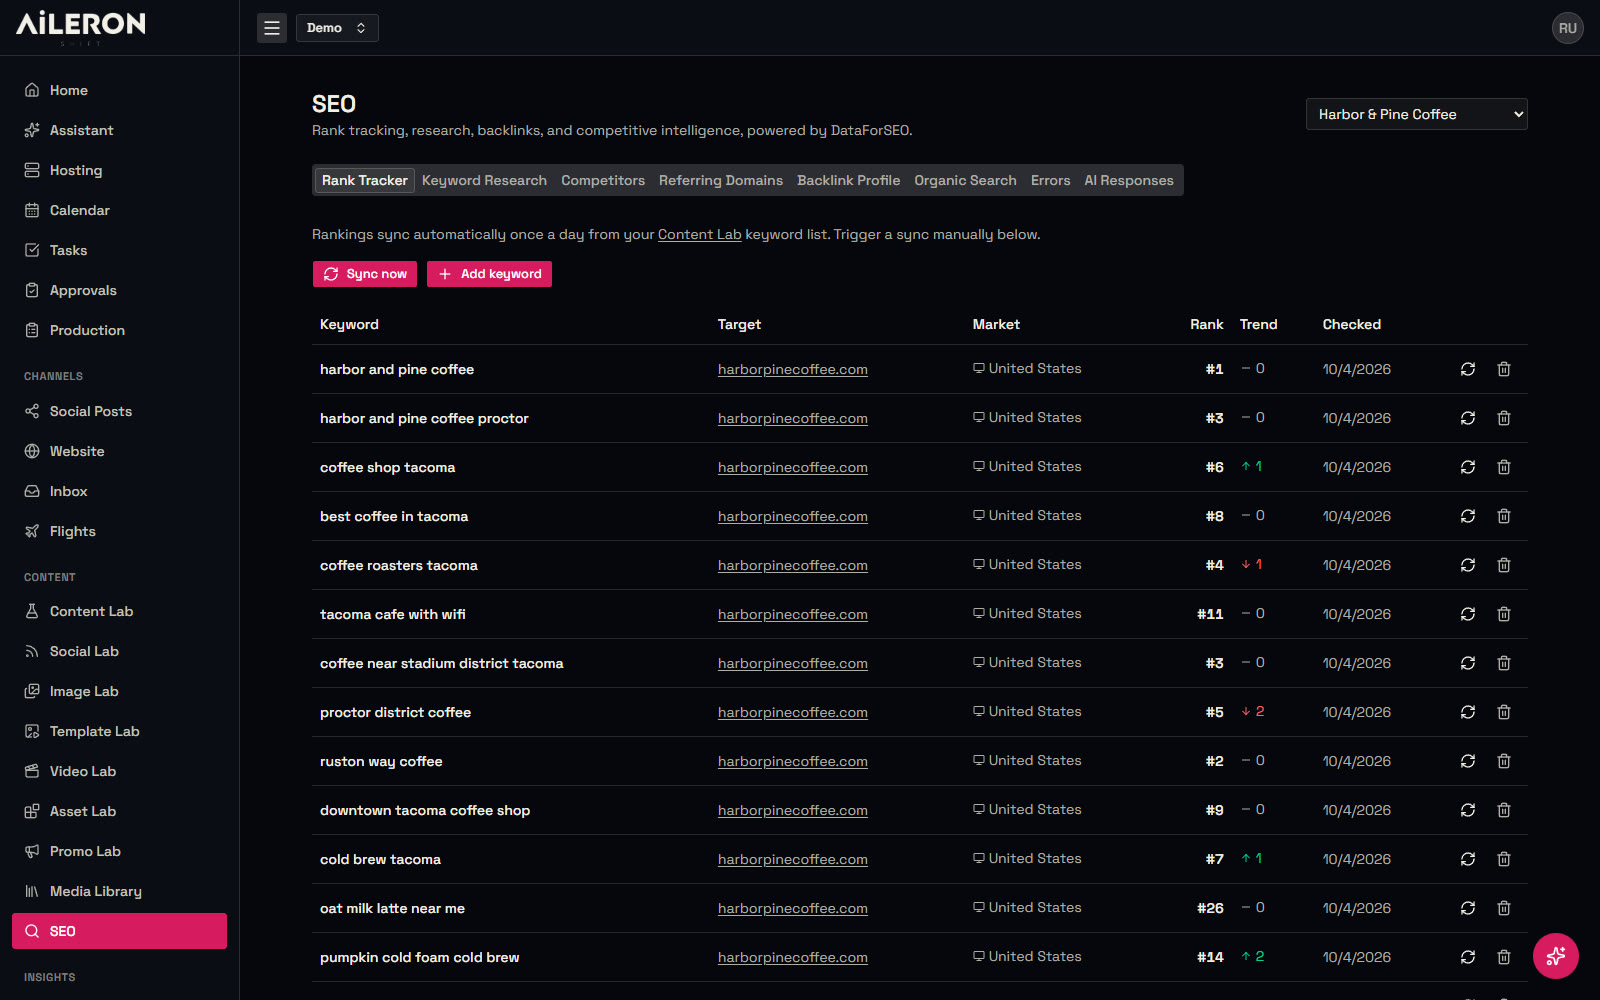Open the Backlink Profile tab
This screenshot has width=1600, height=1000.
[848, 180]
